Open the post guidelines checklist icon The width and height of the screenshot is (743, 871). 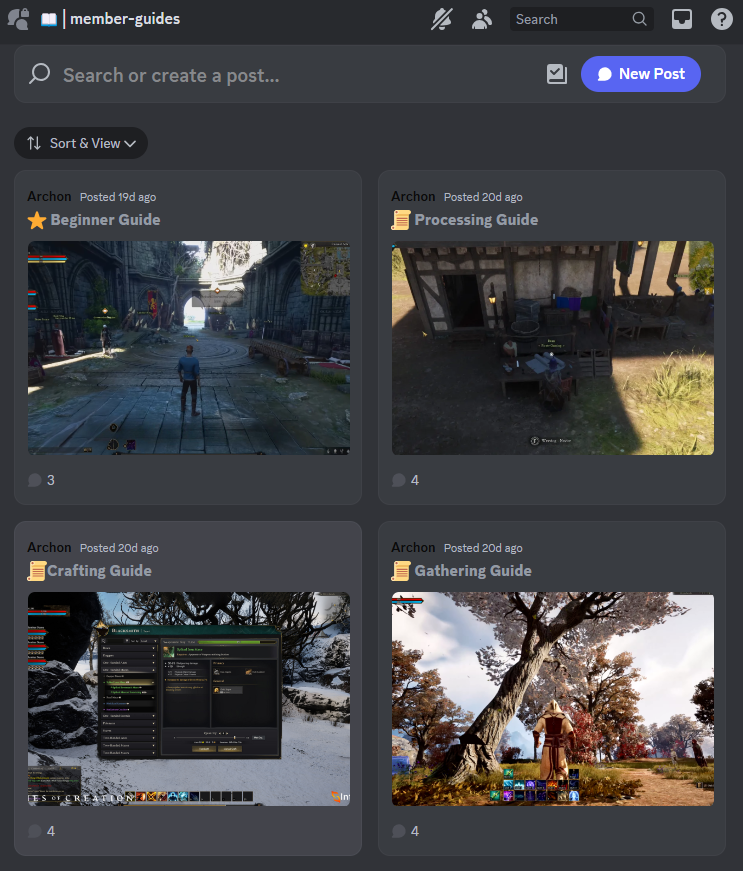point(556,74)
